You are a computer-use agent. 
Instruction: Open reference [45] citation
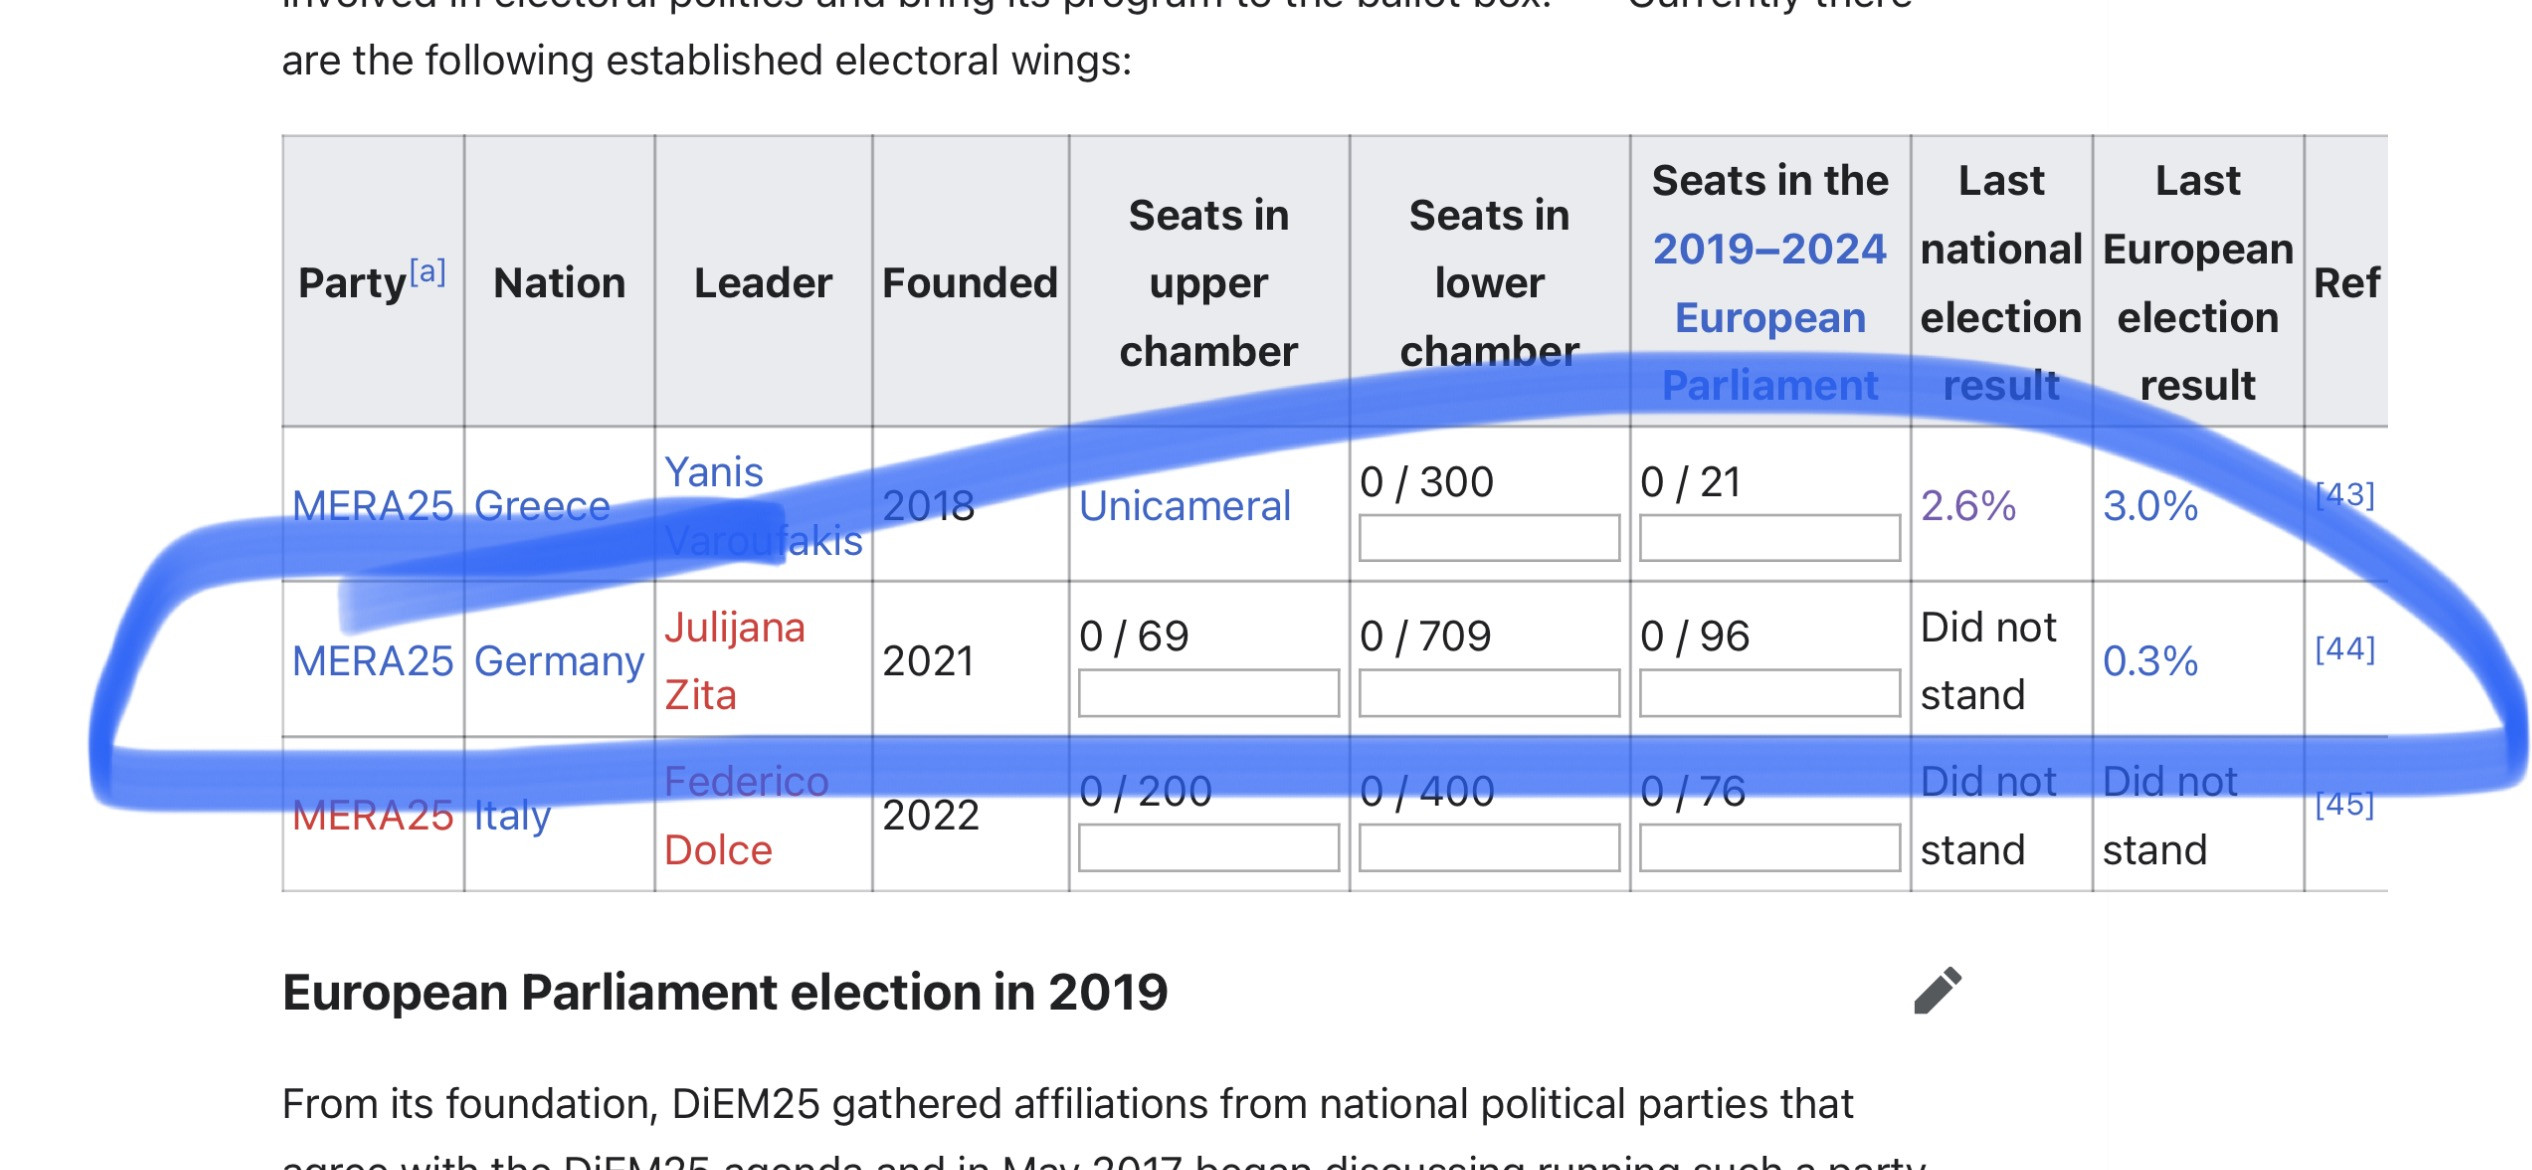(2344, 804)
